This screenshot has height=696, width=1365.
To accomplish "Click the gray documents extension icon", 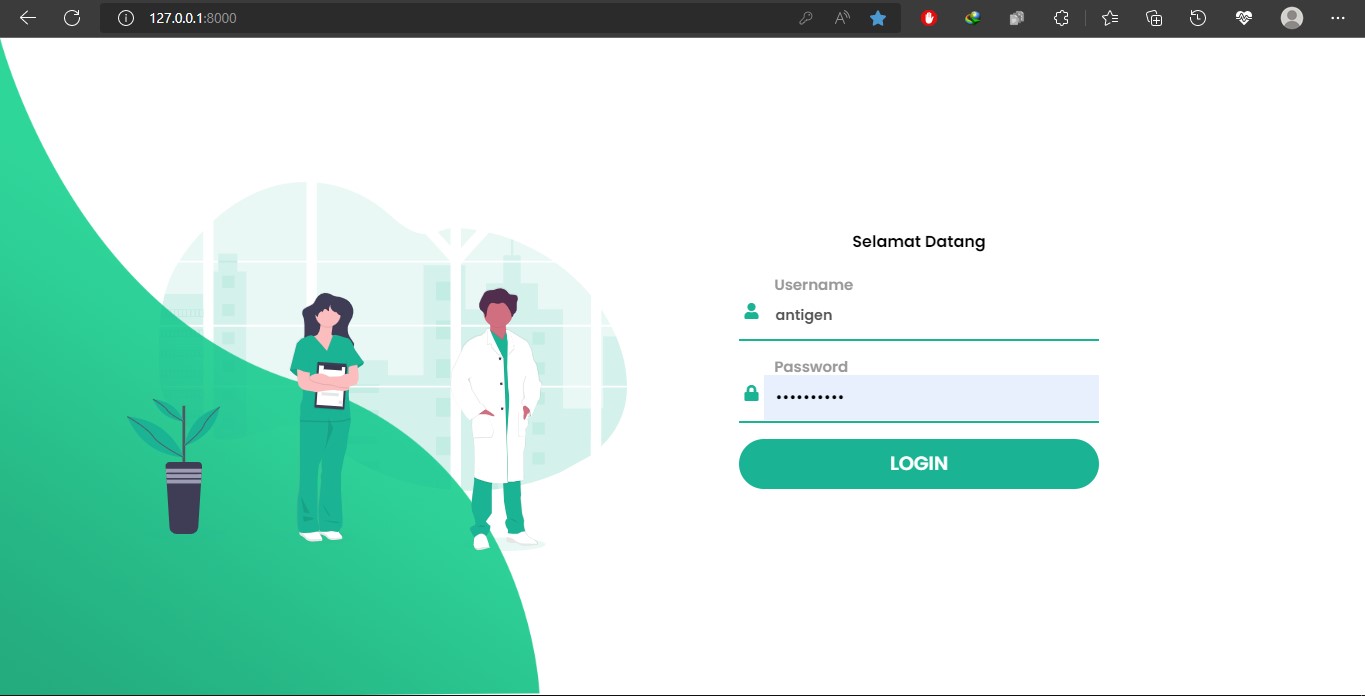I will [x=1016, y=18].
